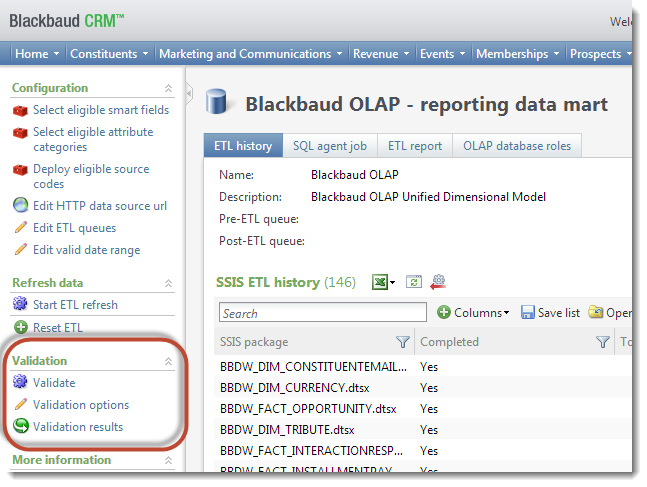647x487 pixels.
Task: Collapse the Refresh data section
Action: 168,284
